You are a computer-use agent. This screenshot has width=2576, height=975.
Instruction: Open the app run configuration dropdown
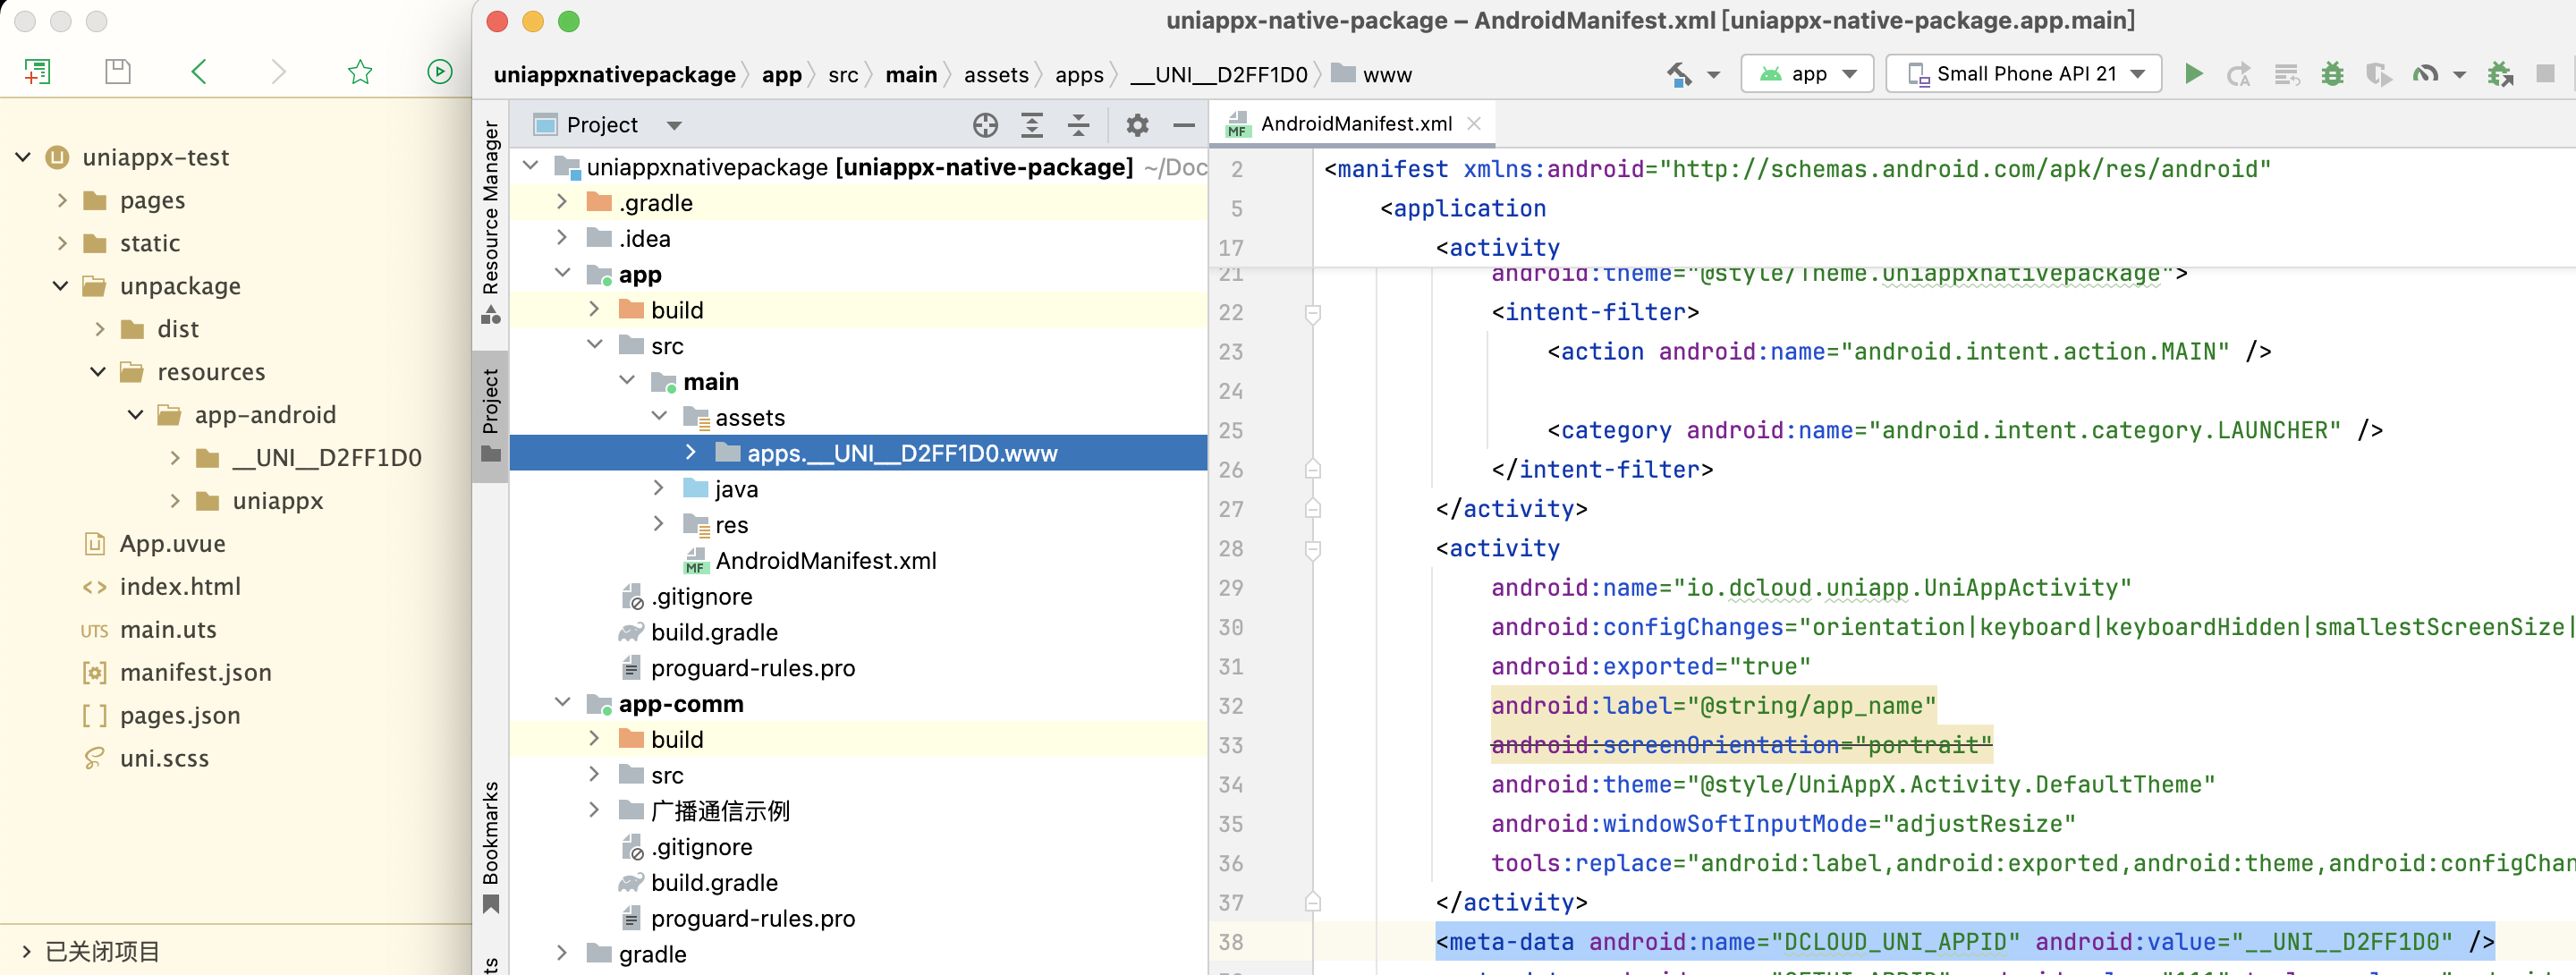click(x=1807, y=74)
